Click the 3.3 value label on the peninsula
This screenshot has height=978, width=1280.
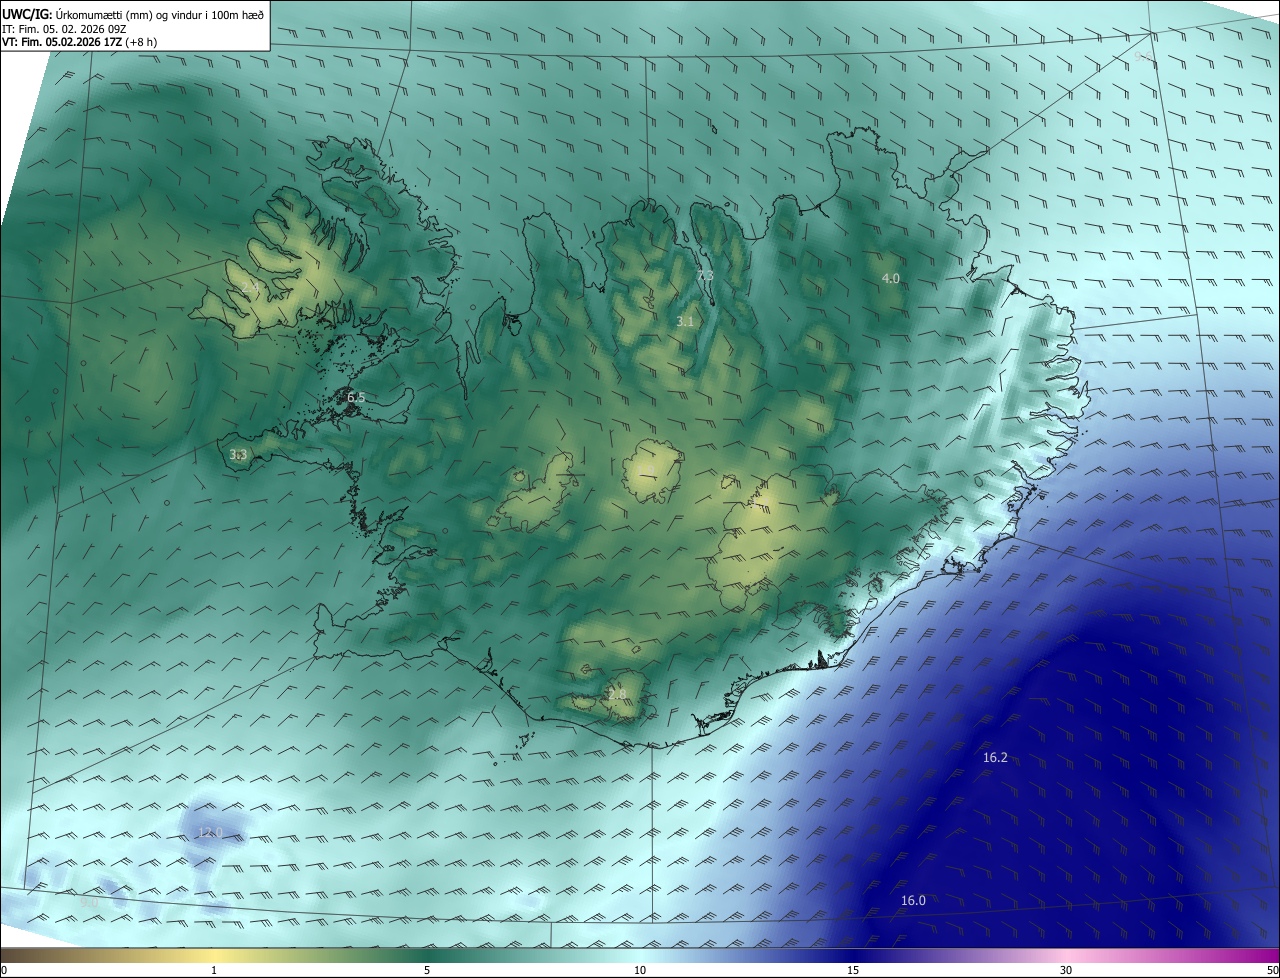[238, 455]
